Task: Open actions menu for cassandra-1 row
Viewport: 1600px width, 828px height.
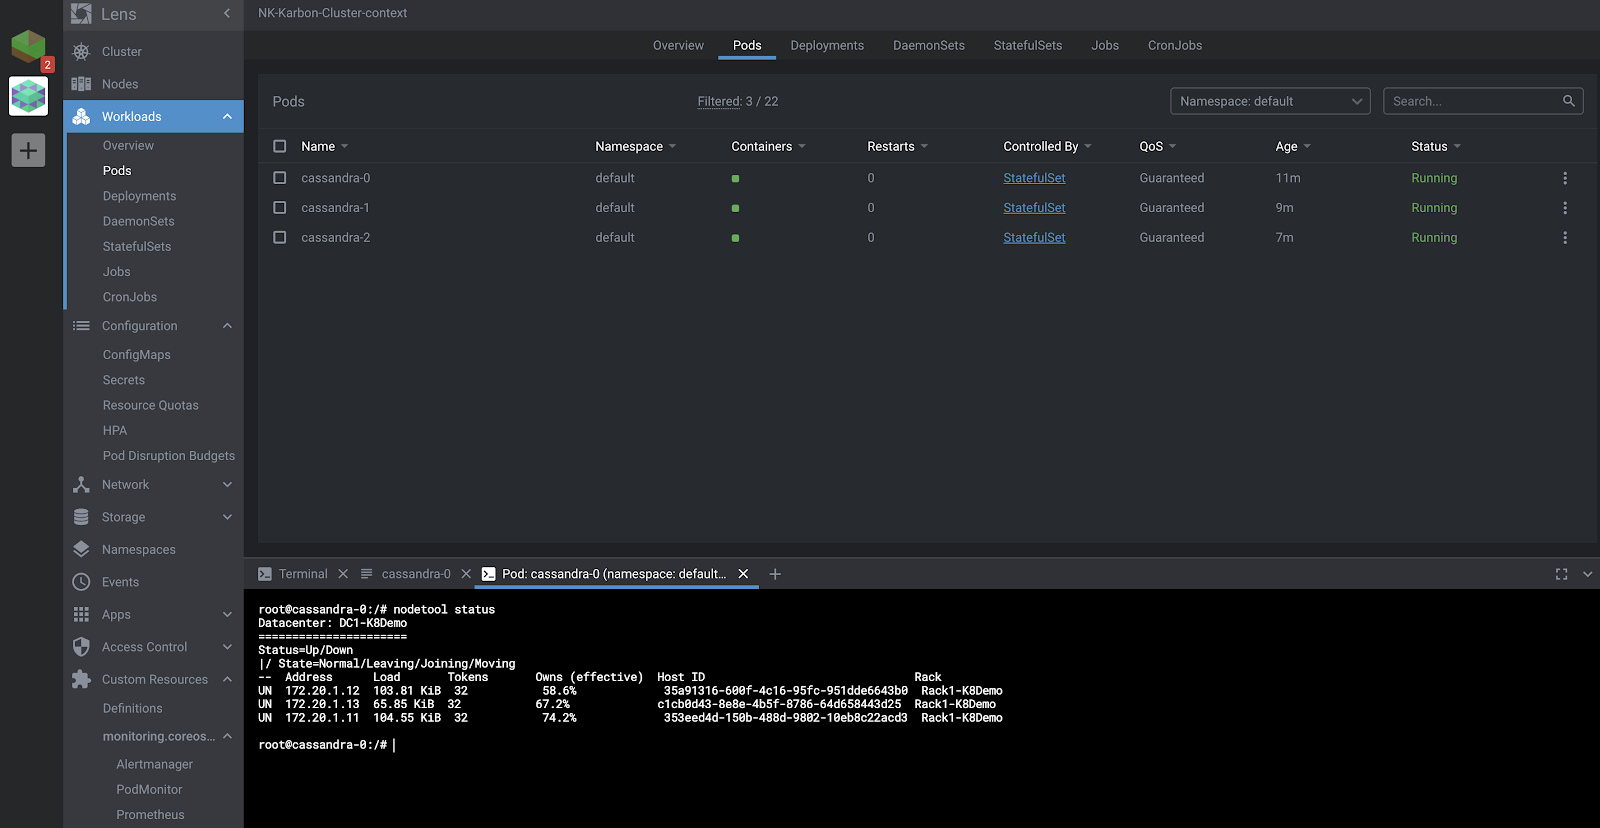Action: click(1565, 208)
